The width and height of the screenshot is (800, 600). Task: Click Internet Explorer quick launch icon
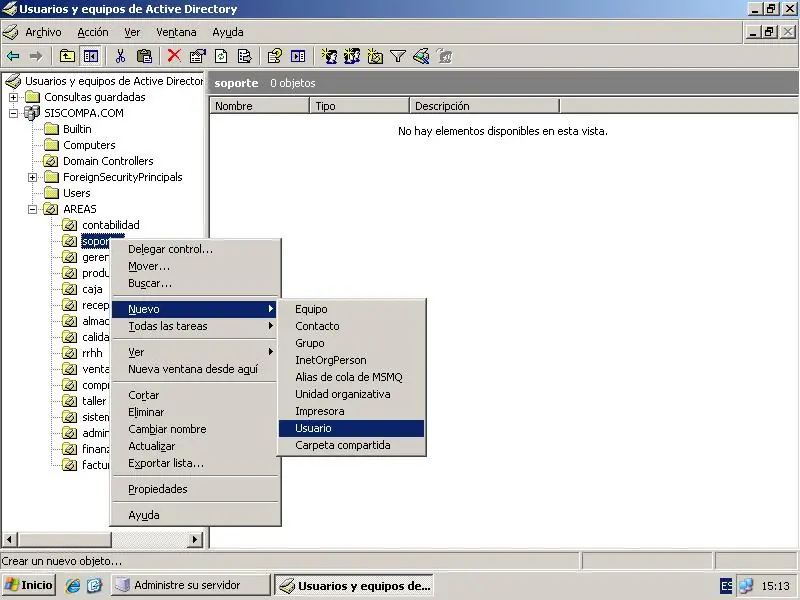(73, 585)
